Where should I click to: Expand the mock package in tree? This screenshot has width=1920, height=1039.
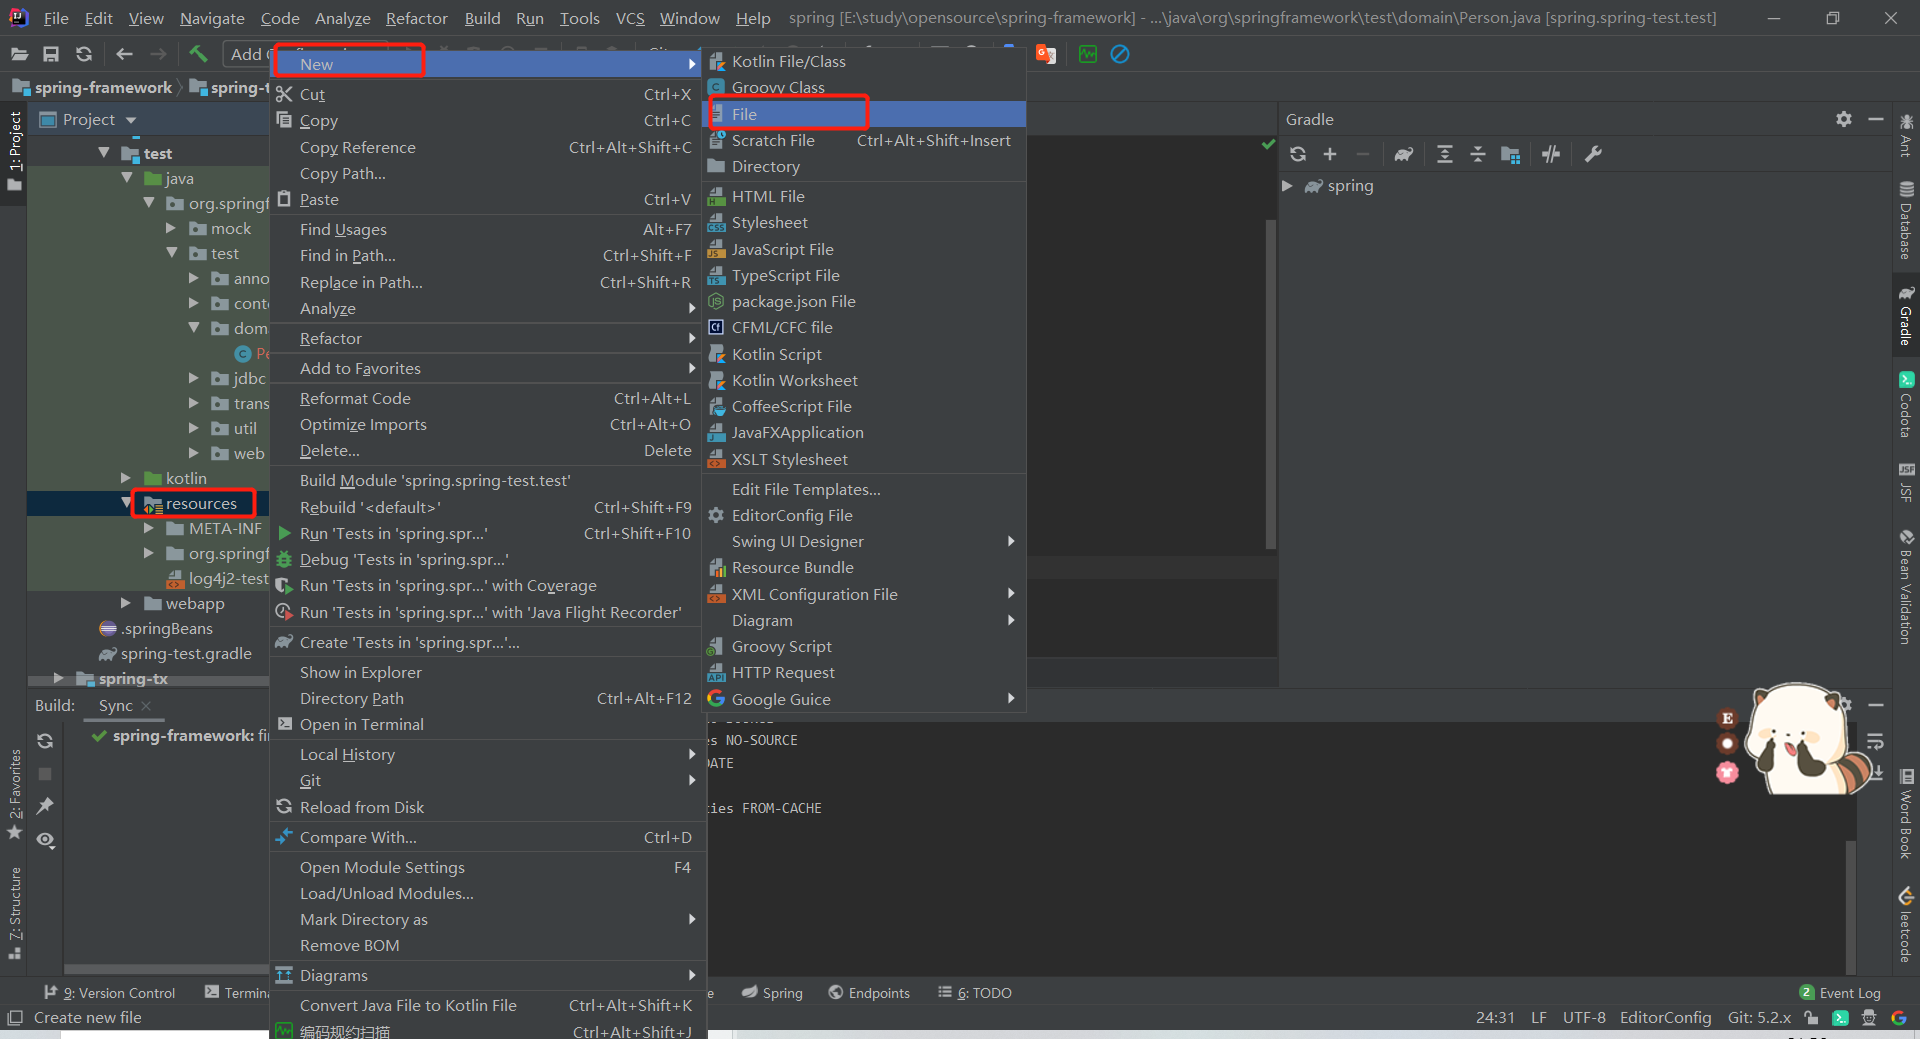(171, 228)
